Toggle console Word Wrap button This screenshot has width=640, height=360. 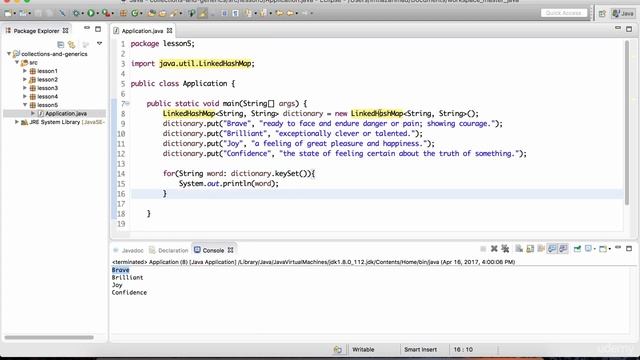pyautogui.click(x=541, y=249)
